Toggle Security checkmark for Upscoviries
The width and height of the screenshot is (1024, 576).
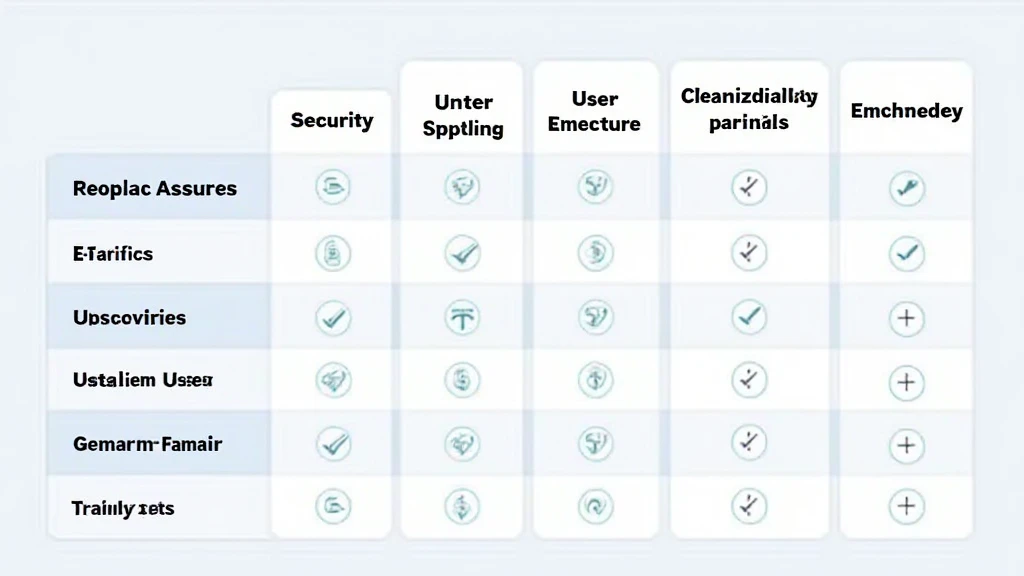point(332,318)
